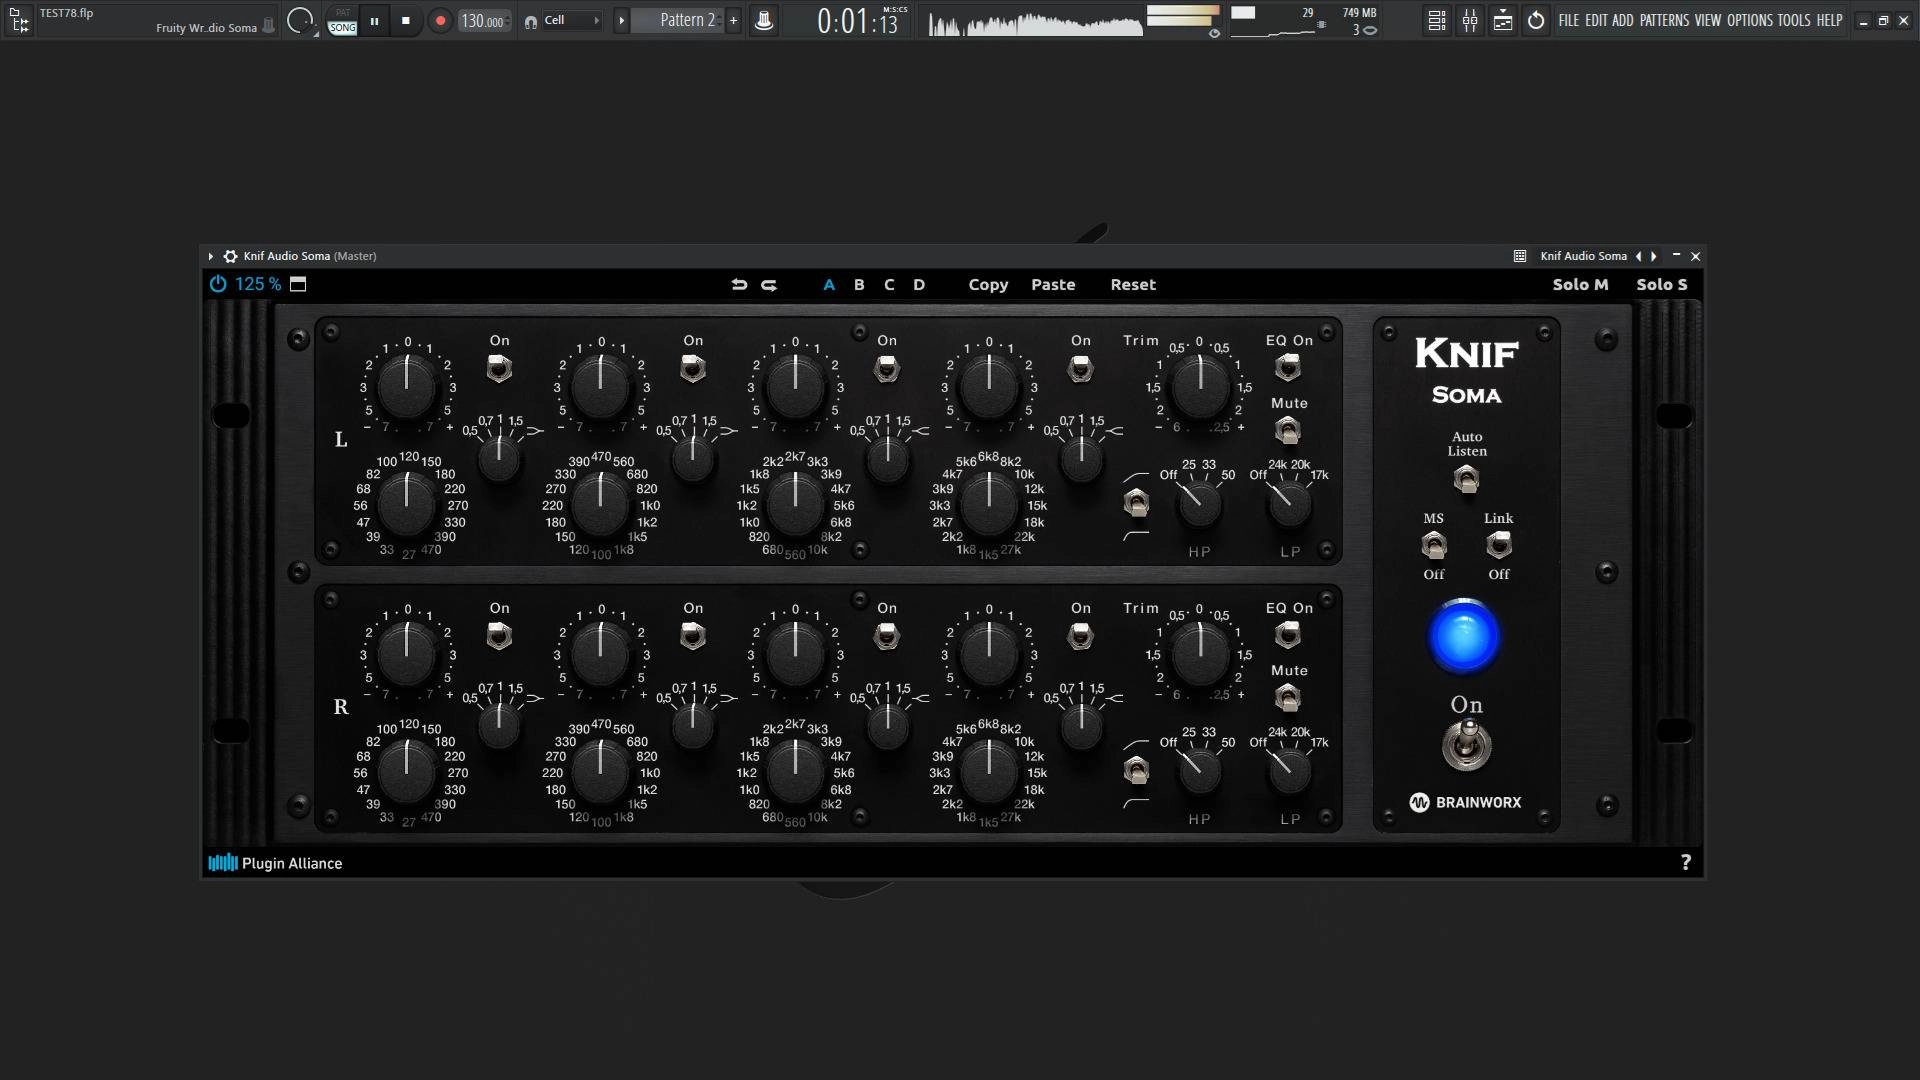
Task: Open the TOOLS menu
Action: 1794,20
